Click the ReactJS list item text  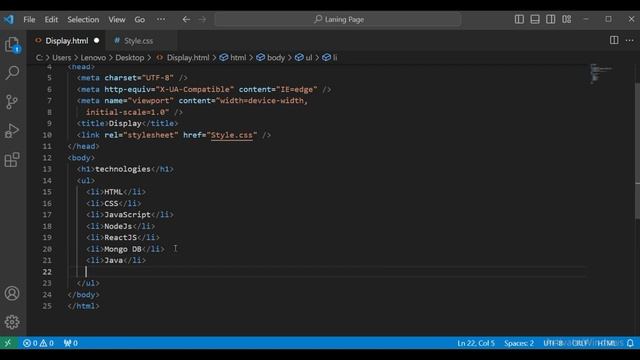(120, 237)
